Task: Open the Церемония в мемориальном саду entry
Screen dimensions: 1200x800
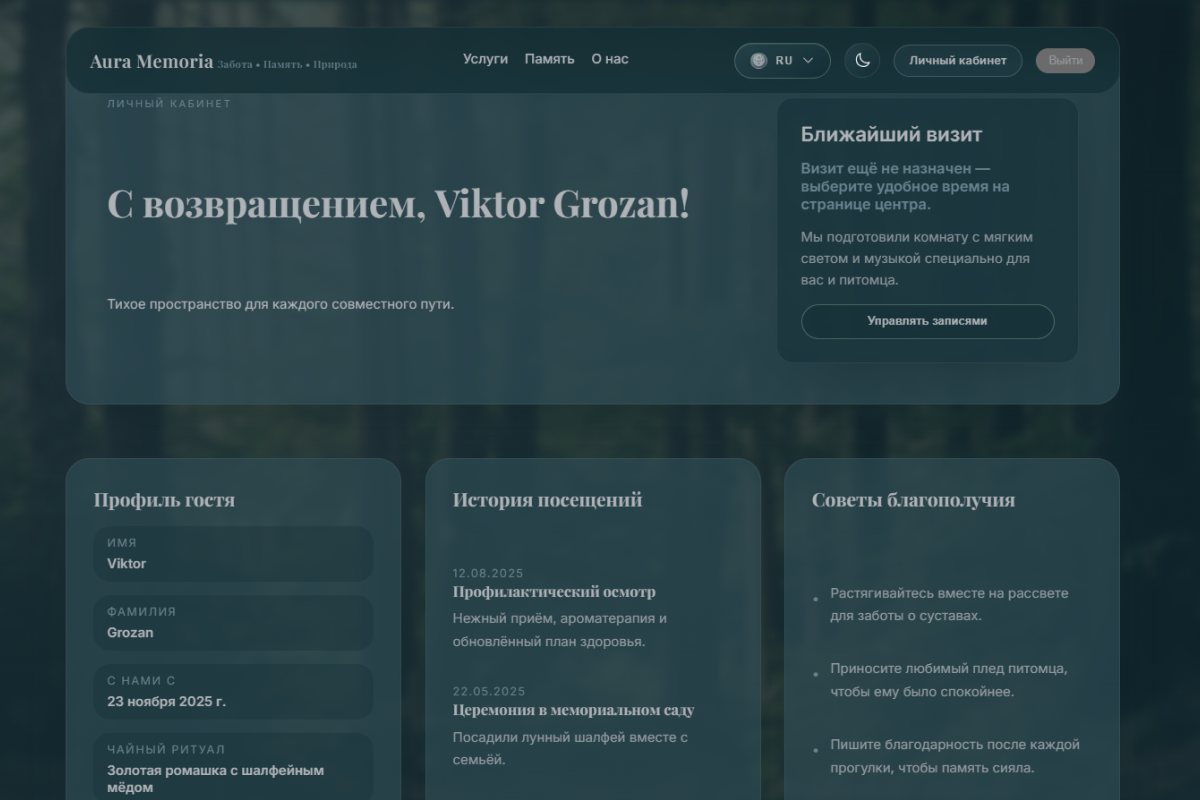Action: point(573,710)
